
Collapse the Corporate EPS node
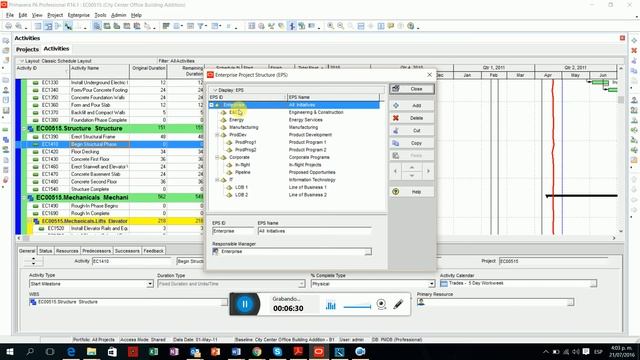pyautogui.click(x=217, y=157)
